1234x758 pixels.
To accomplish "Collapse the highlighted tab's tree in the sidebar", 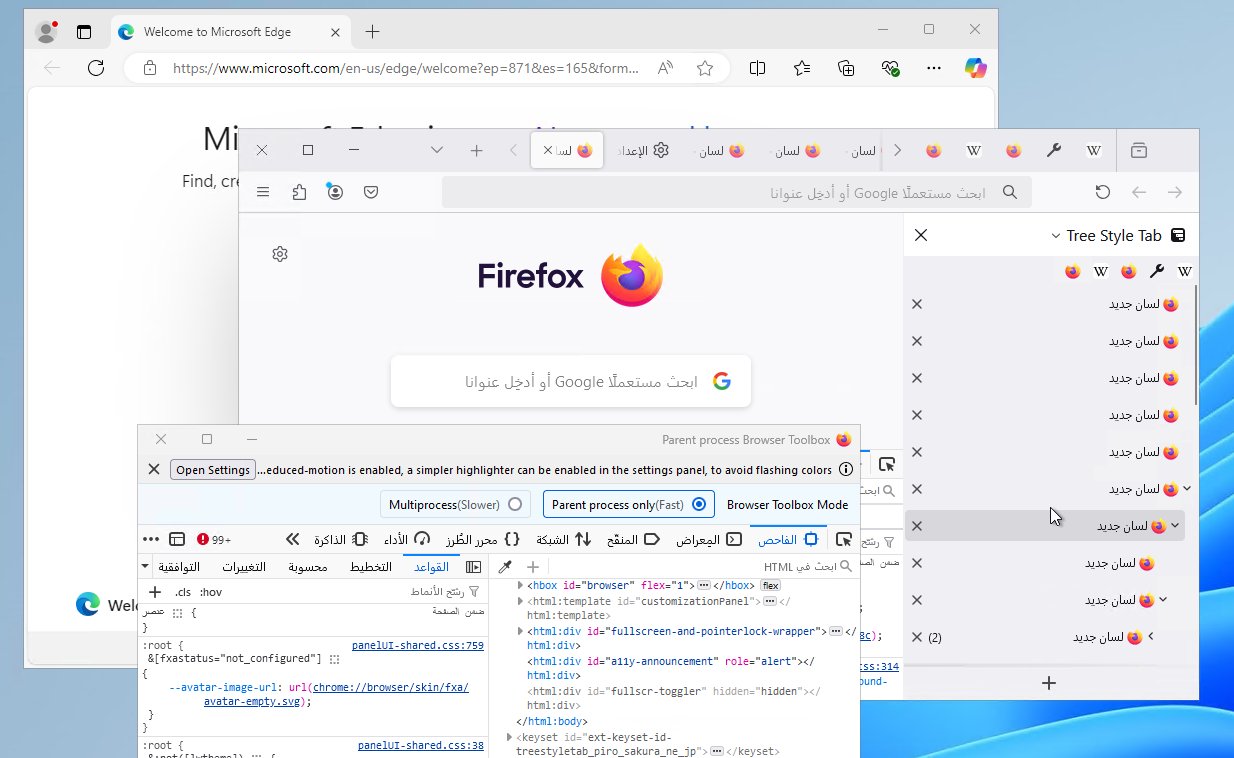I will 1175,525.
